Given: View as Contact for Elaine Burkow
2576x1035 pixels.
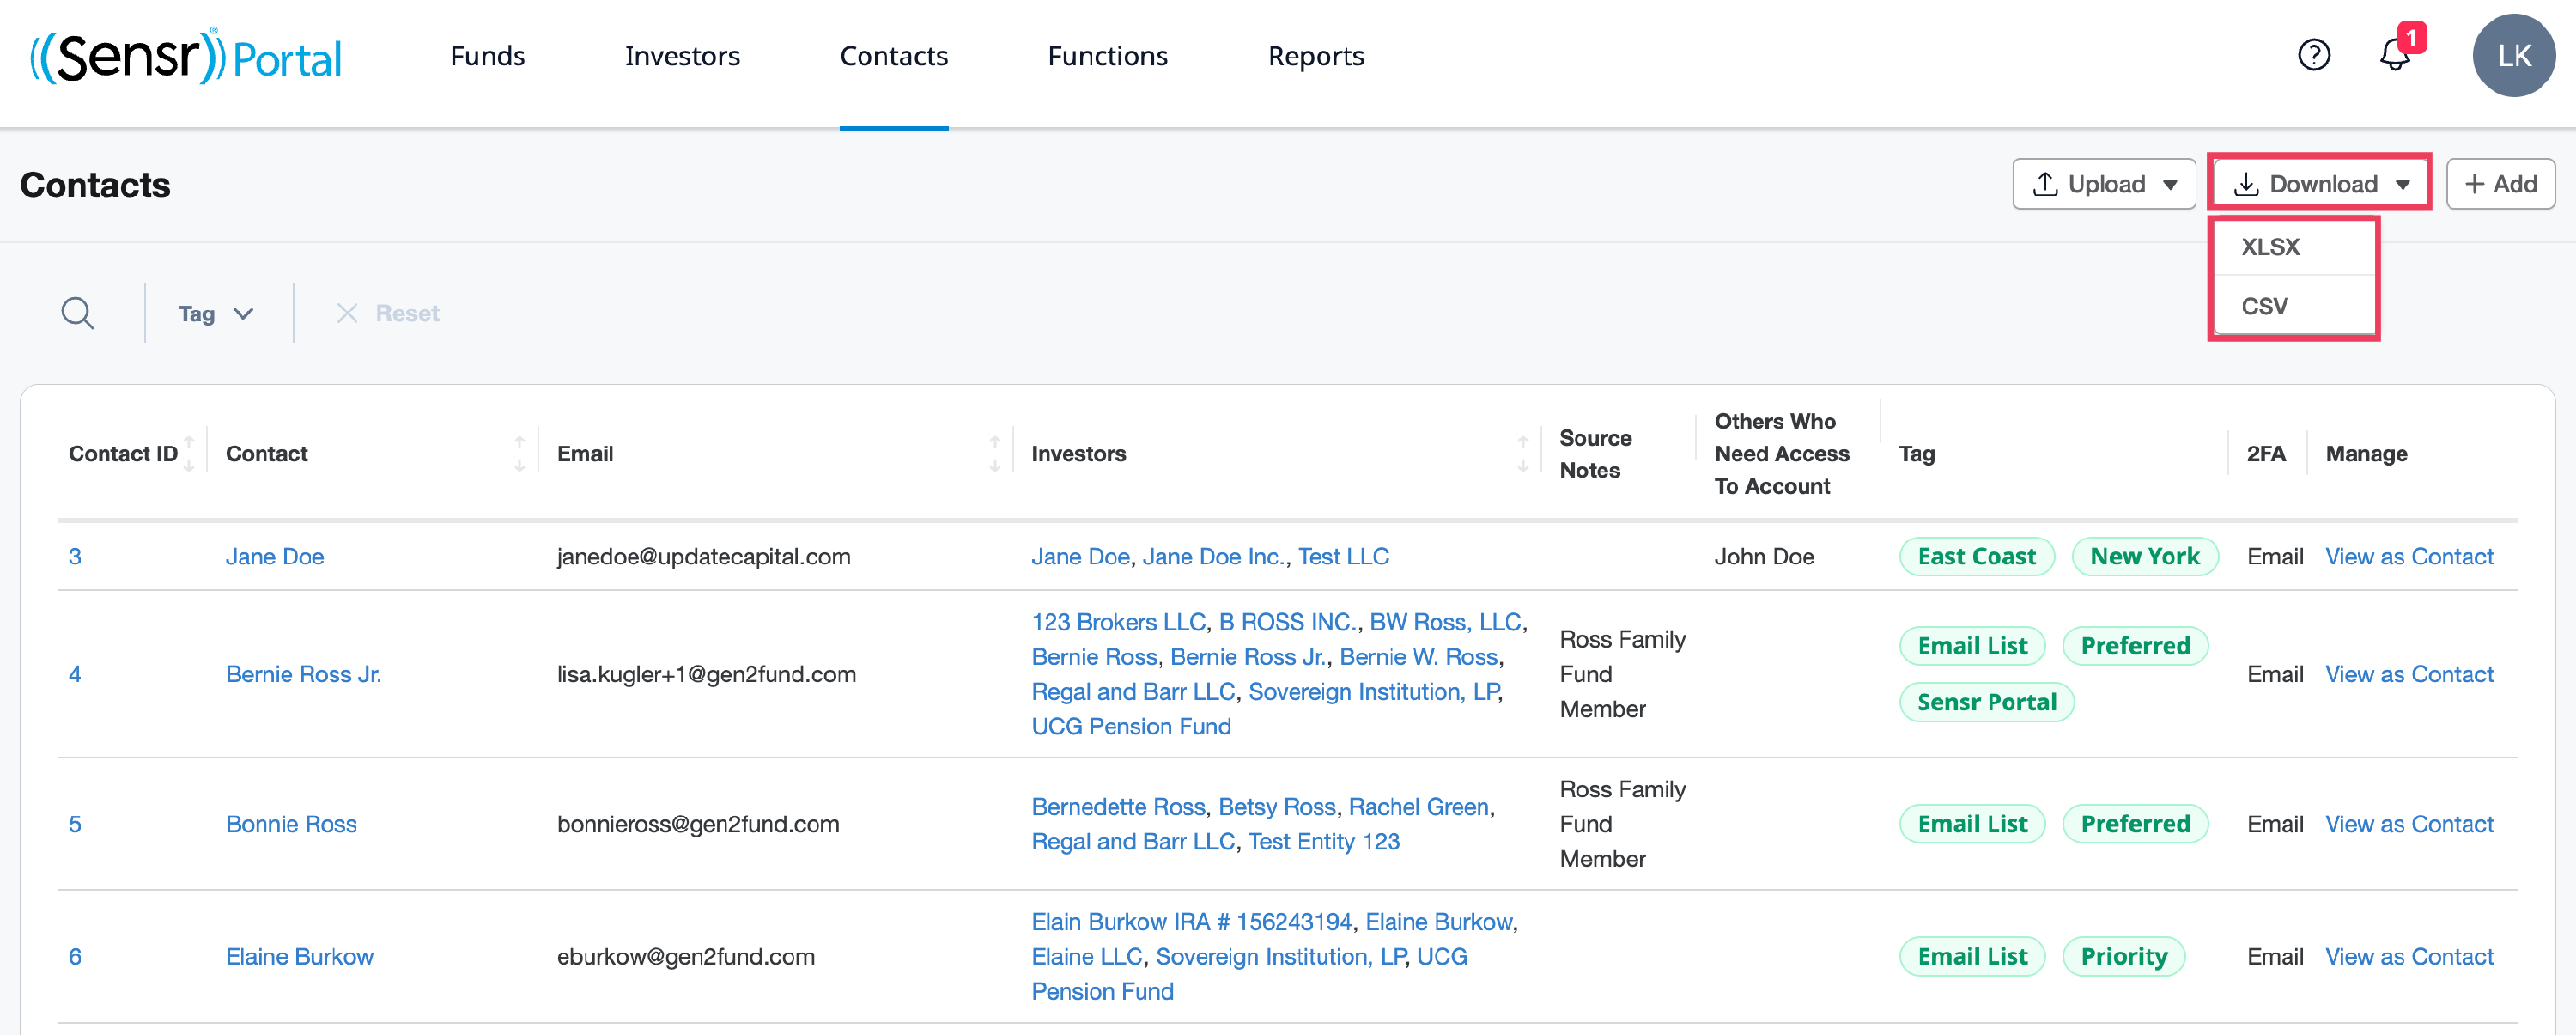Looking at the screenshot, I should [2409, 957].
